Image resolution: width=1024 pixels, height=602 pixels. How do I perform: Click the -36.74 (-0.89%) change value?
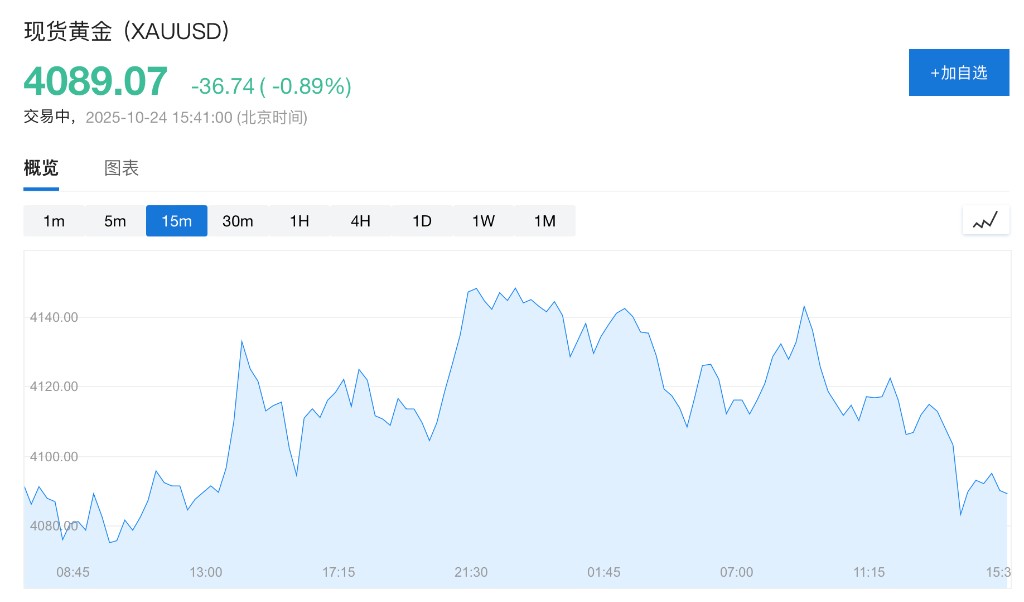(x=271, y=87)
